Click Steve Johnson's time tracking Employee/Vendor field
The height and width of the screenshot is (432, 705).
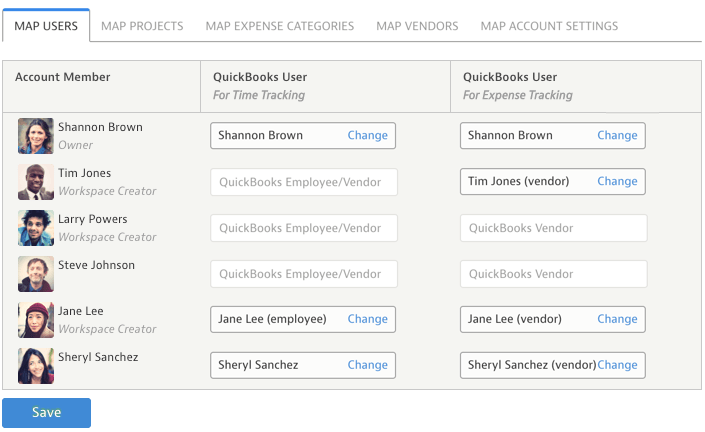303,274
